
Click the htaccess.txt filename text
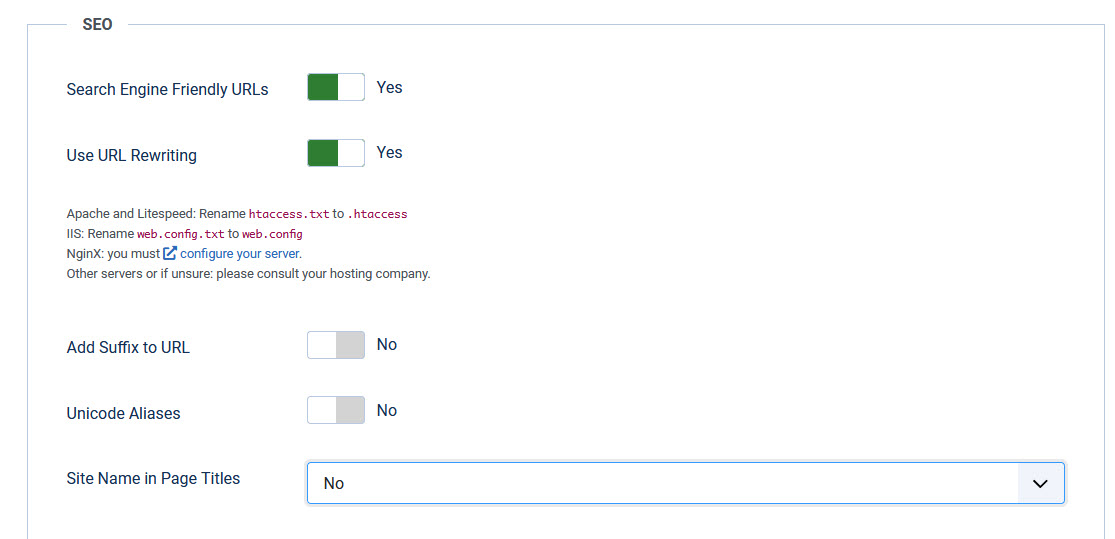coord(289,214)
